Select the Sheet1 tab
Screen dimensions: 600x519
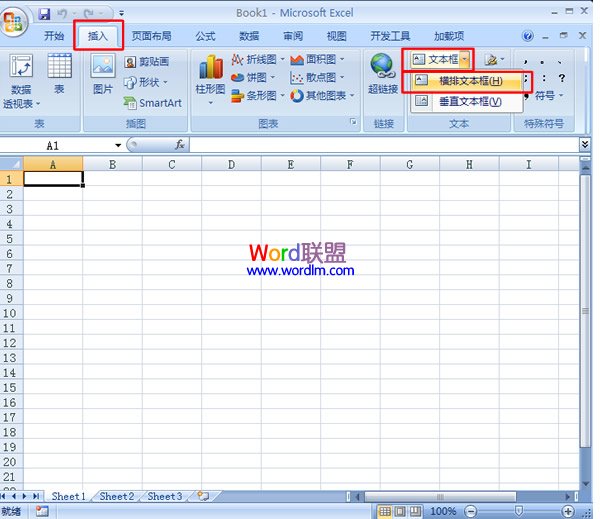(68, 496)
